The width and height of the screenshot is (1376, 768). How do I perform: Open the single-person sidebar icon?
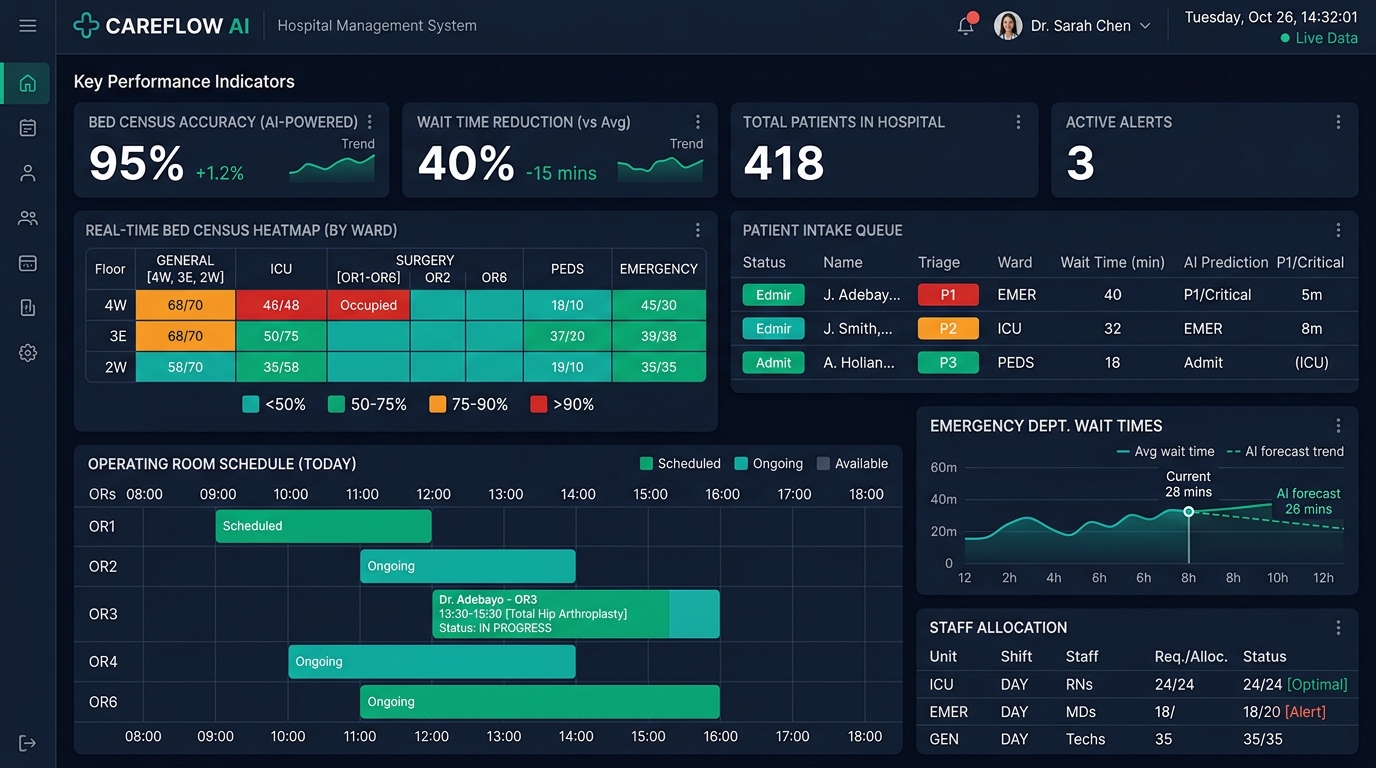point(27,173)
